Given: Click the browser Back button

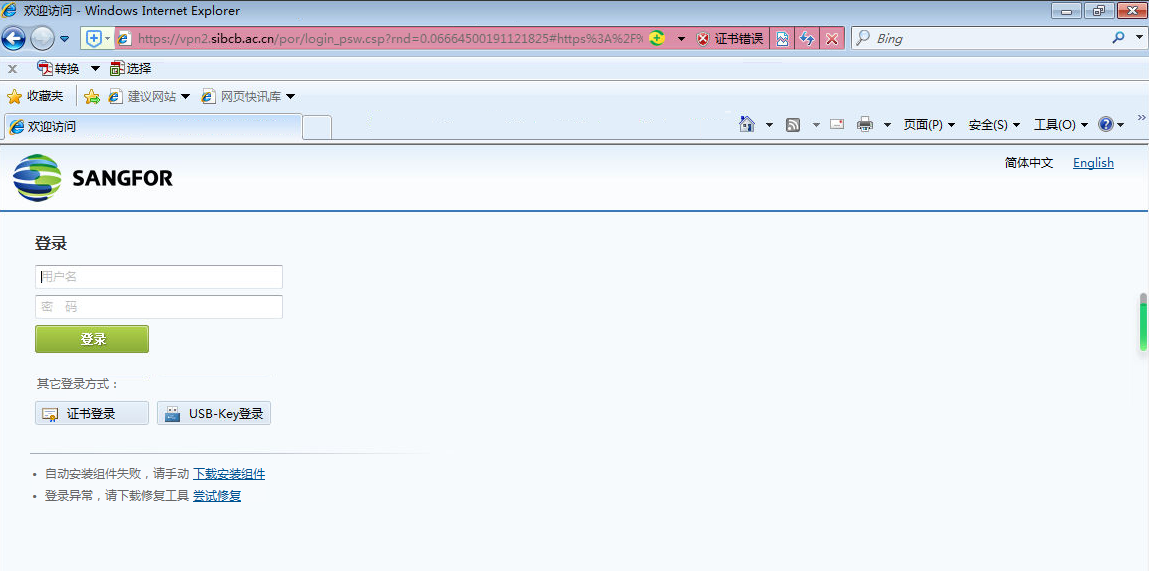Looking at the screenshot, I should tap(13, 39).
